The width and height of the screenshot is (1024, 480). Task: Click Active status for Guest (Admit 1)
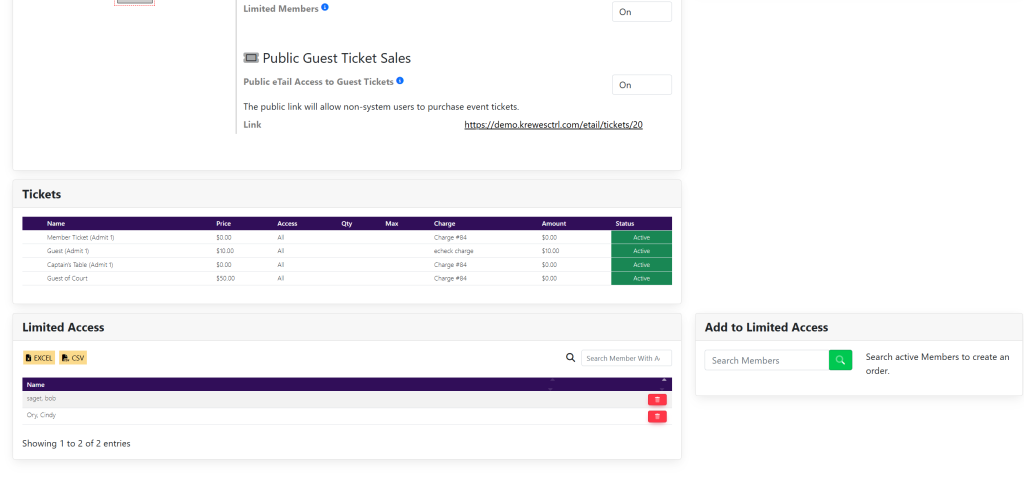tap(641, 251)
